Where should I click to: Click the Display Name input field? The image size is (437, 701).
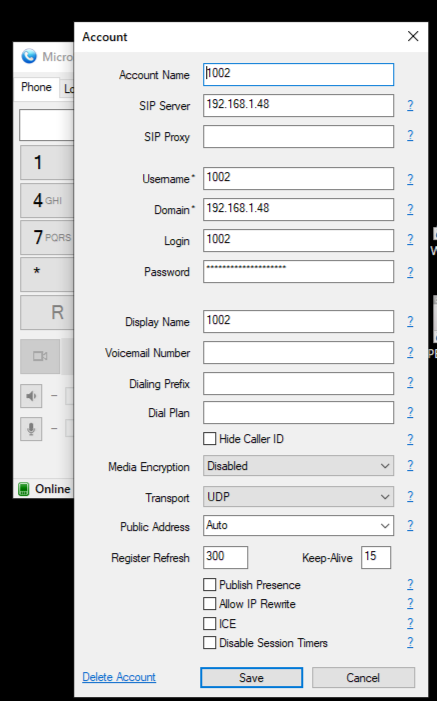tap(298, 321)
